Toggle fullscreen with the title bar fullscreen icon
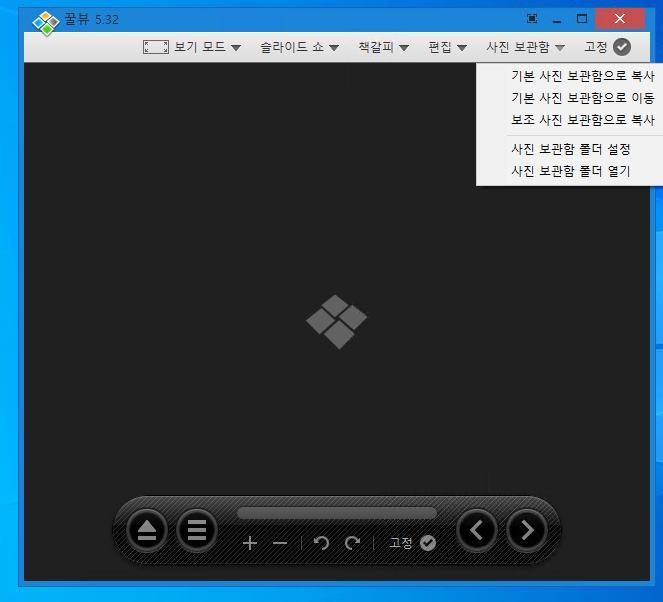Screen dimensions: 663x602 532,19
